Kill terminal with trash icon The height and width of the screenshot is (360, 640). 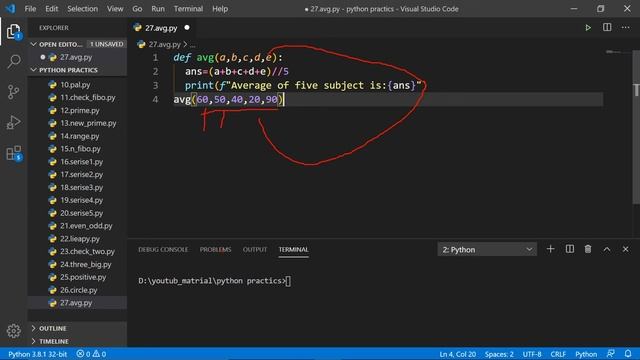588,249
